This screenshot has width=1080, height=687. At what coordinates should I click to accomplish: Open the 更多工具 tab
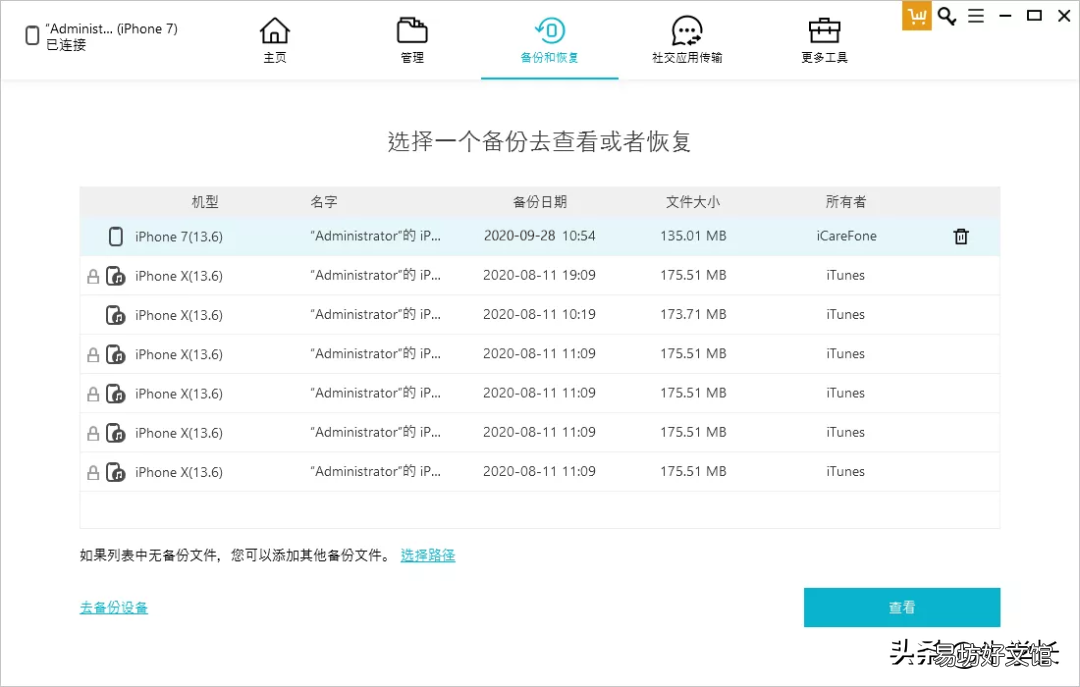pos(824,41)
